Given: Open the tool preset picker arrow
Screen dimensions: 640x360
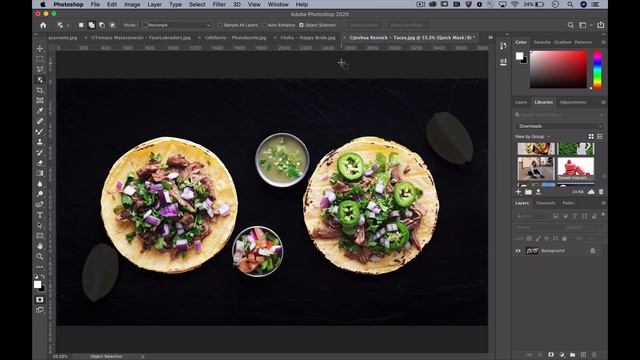Looking at the screenshot, I should tap(68, 25).
